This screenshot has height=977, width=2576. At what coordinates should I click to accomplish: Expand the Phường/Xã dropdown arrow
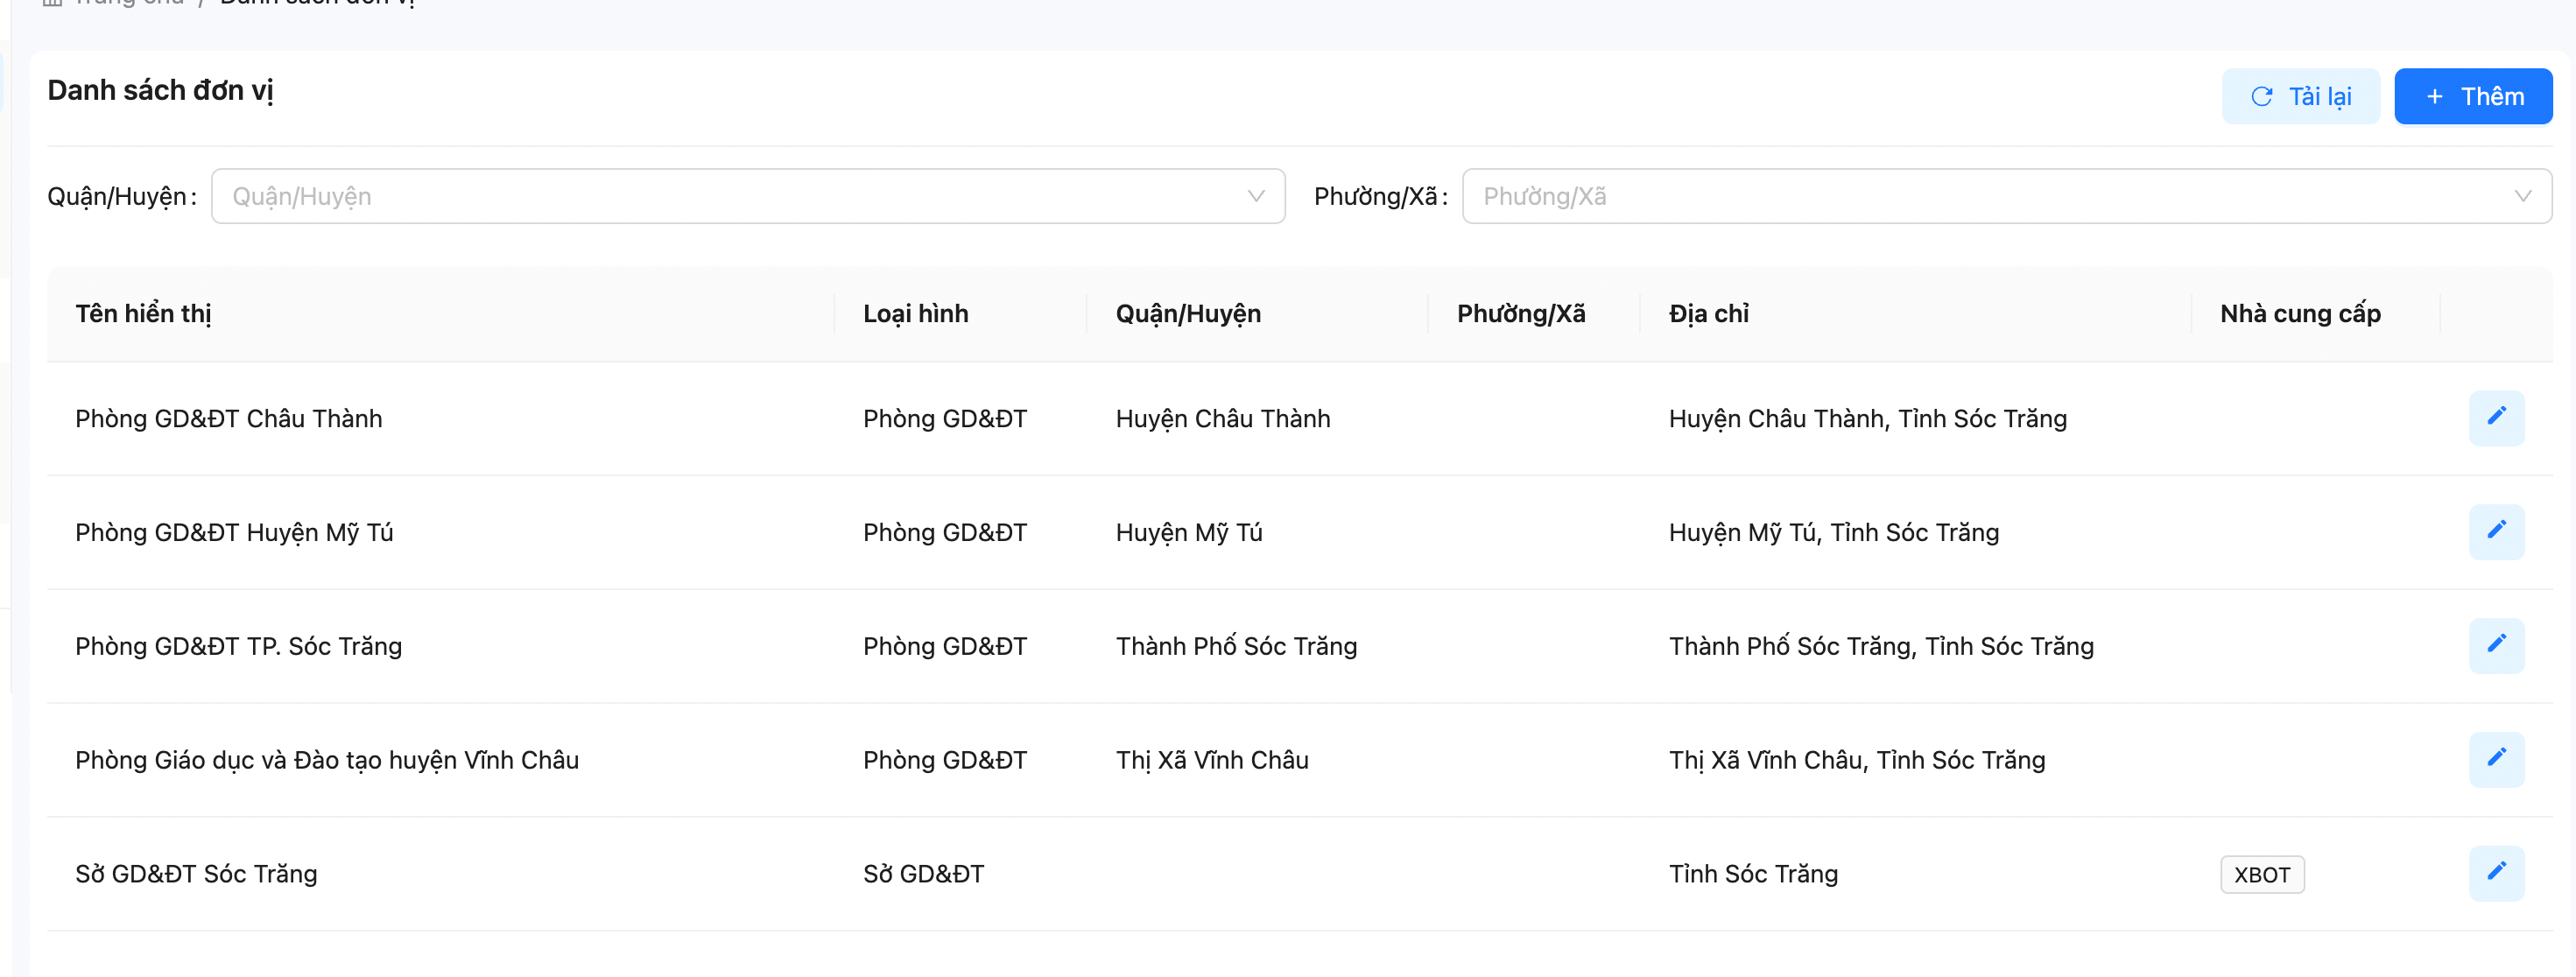tap(2522, 196)
